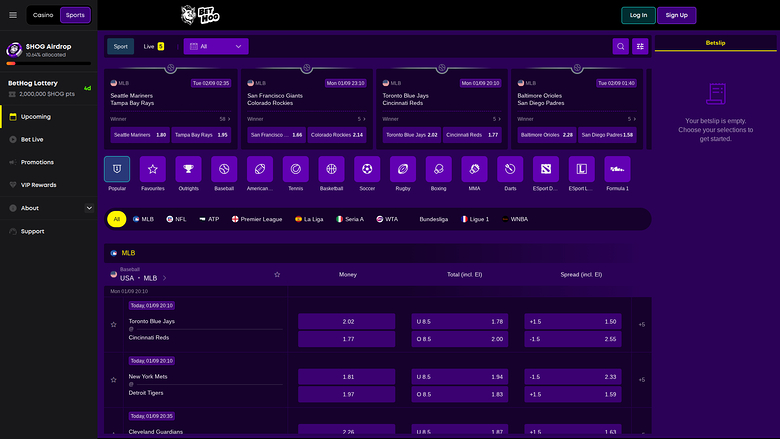780x439 pixels.
Task: Filter by La Liga
Action: click(309, 219)
